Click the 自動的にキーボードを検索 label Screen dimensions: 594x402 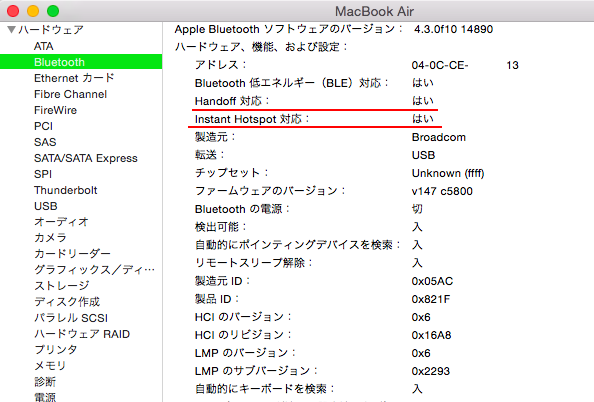tap(265, 389)
